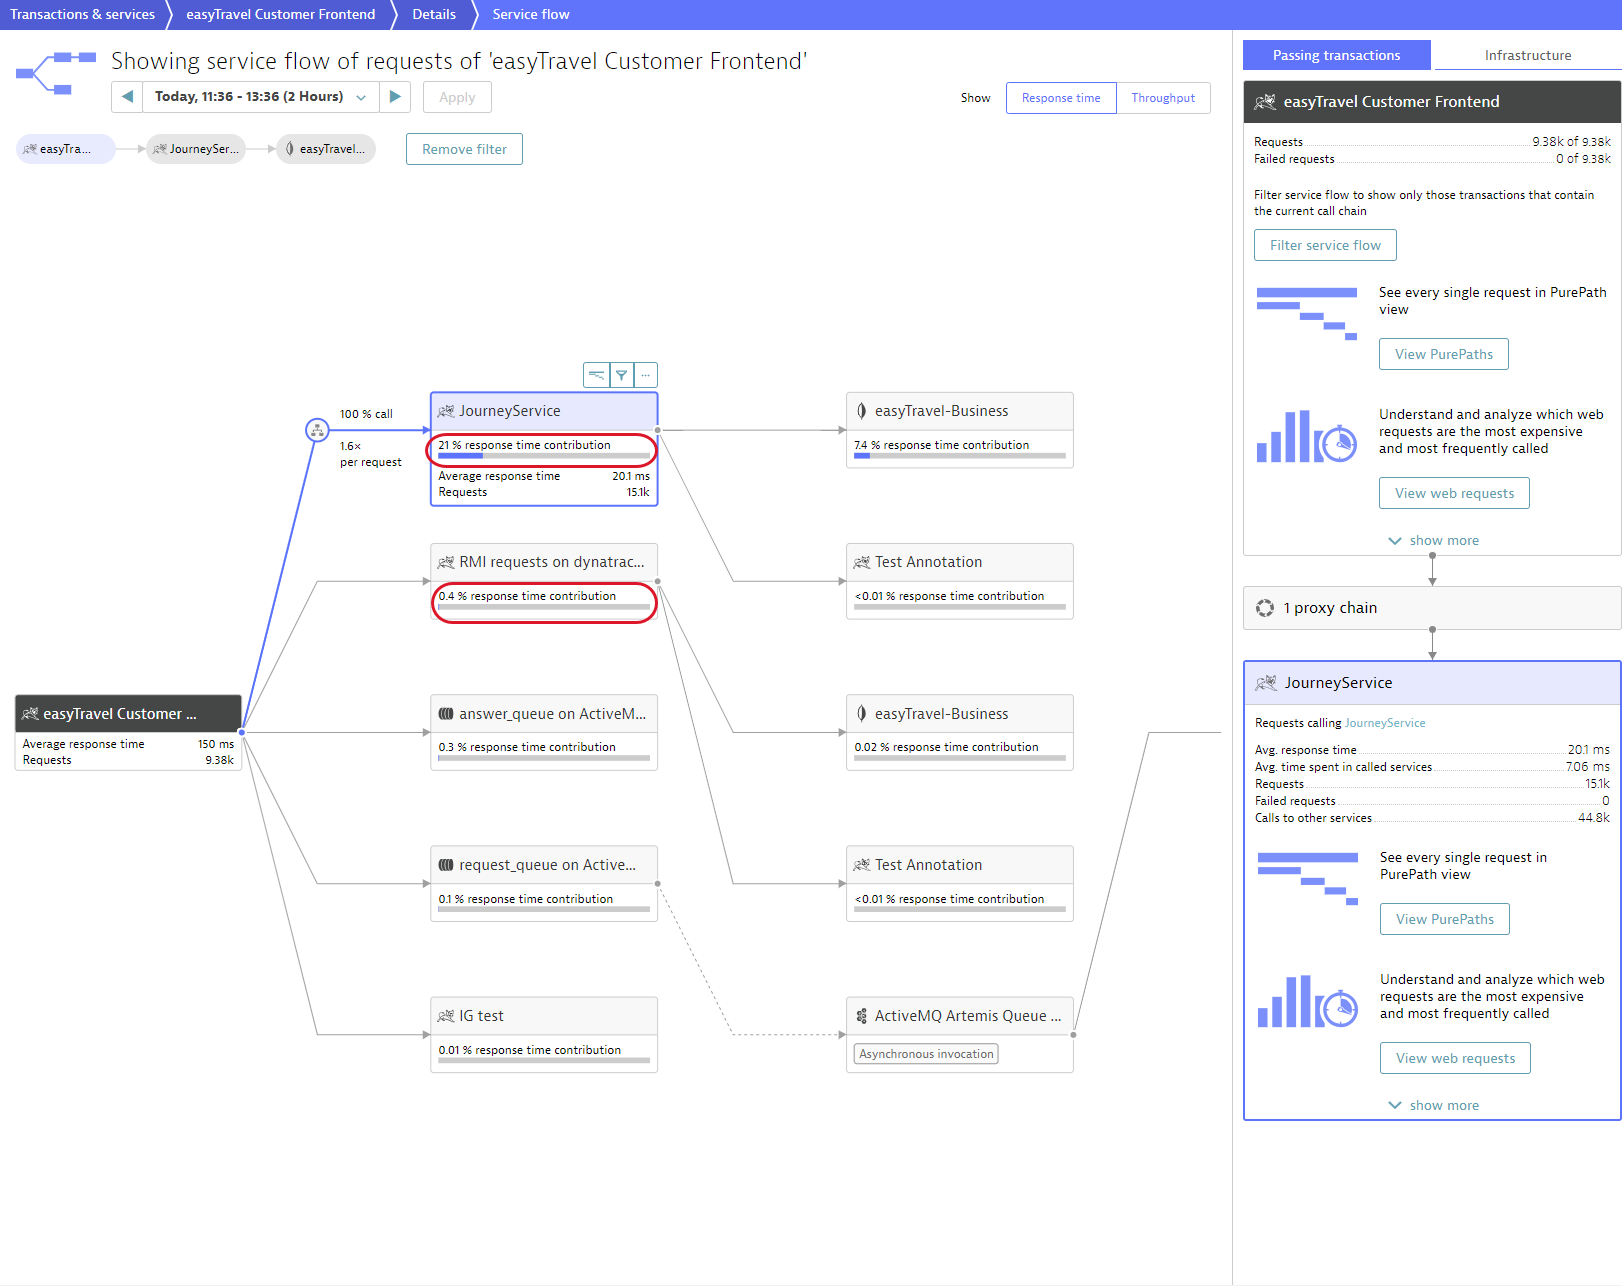Open the Passing transactions tab
The image size is (1622, 1286).
pyautogui.click(x=1336, y=55)
